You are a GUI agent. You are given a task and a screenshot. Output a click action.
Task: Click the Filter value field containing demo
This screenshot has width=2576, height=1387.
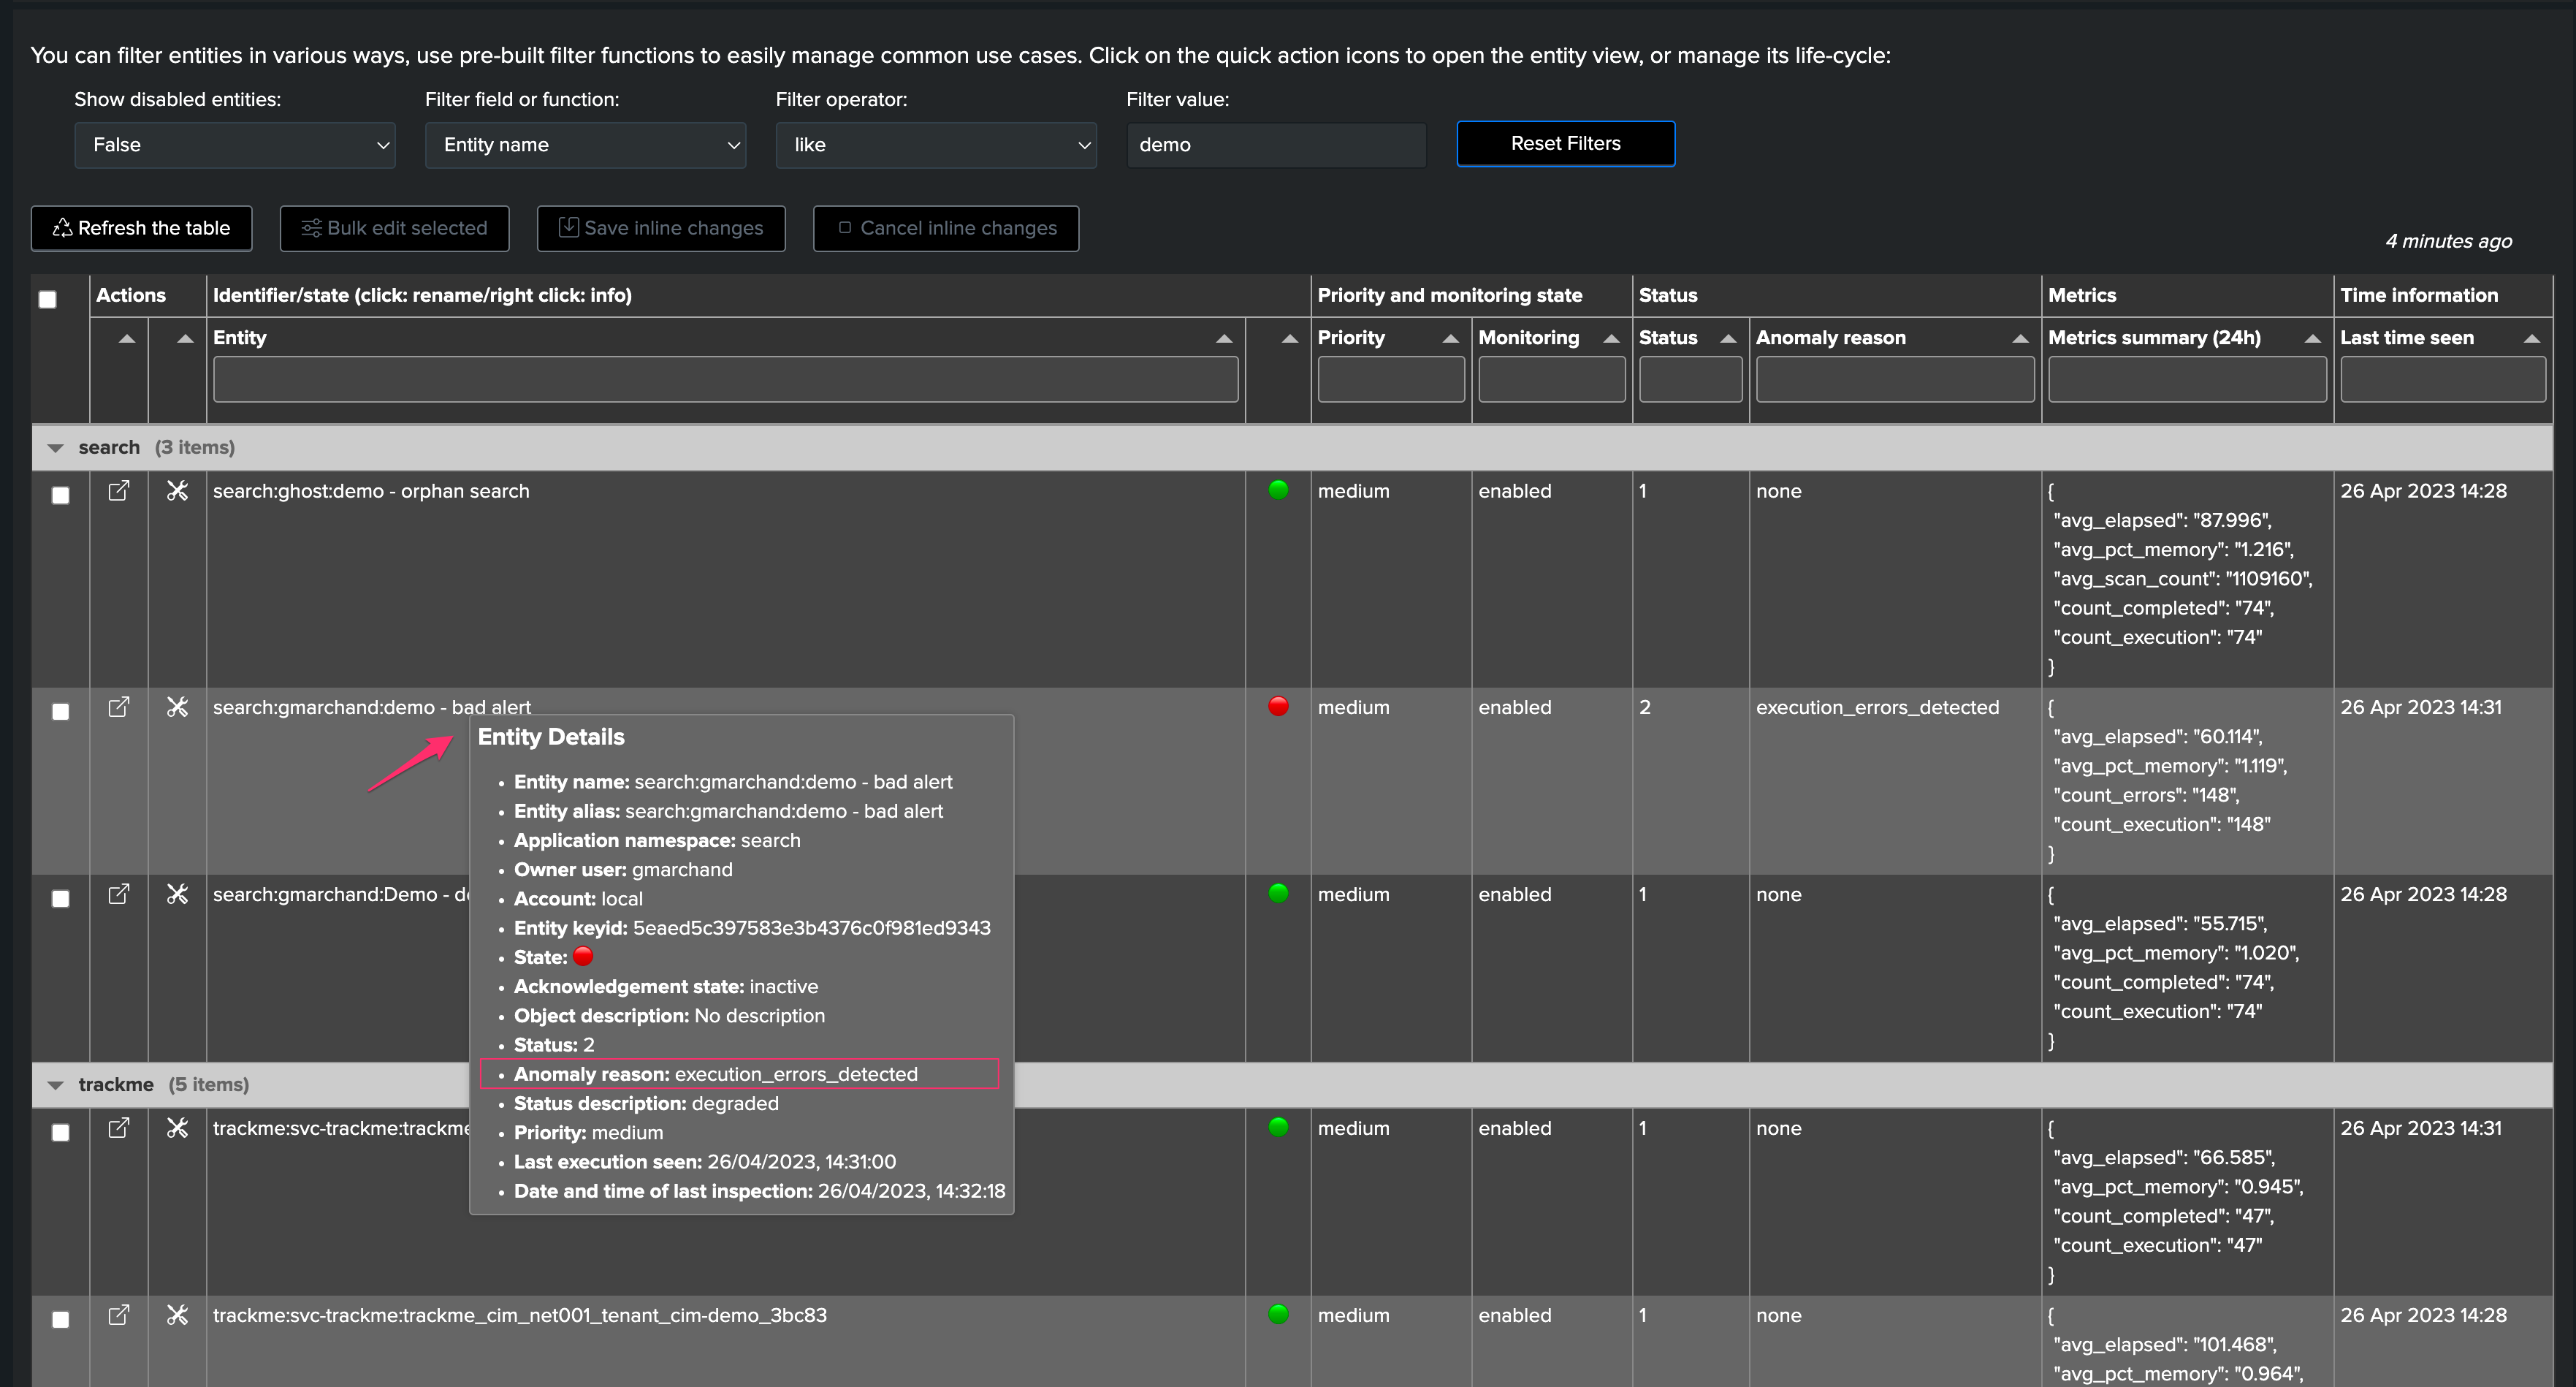(1276, 145)
